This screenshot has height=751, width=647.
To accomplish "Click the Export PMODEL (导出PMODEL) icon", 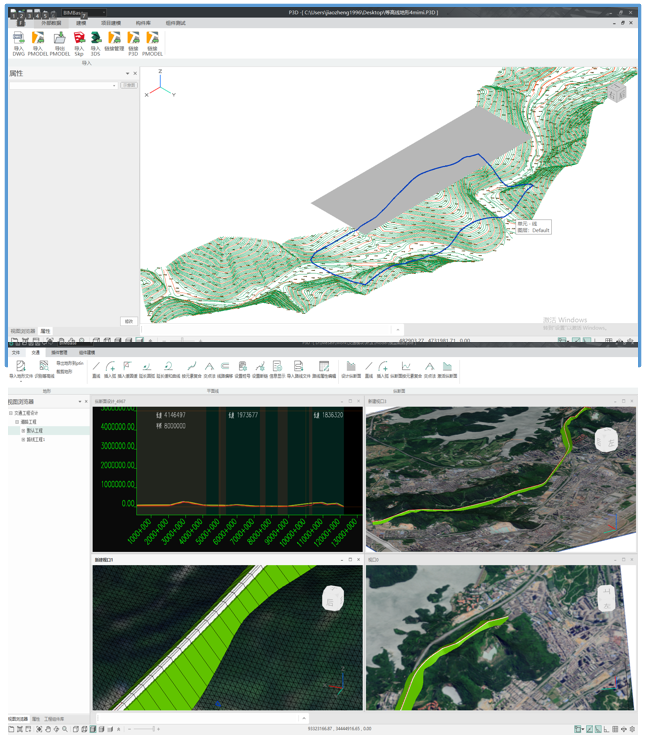I will point(60,43).
